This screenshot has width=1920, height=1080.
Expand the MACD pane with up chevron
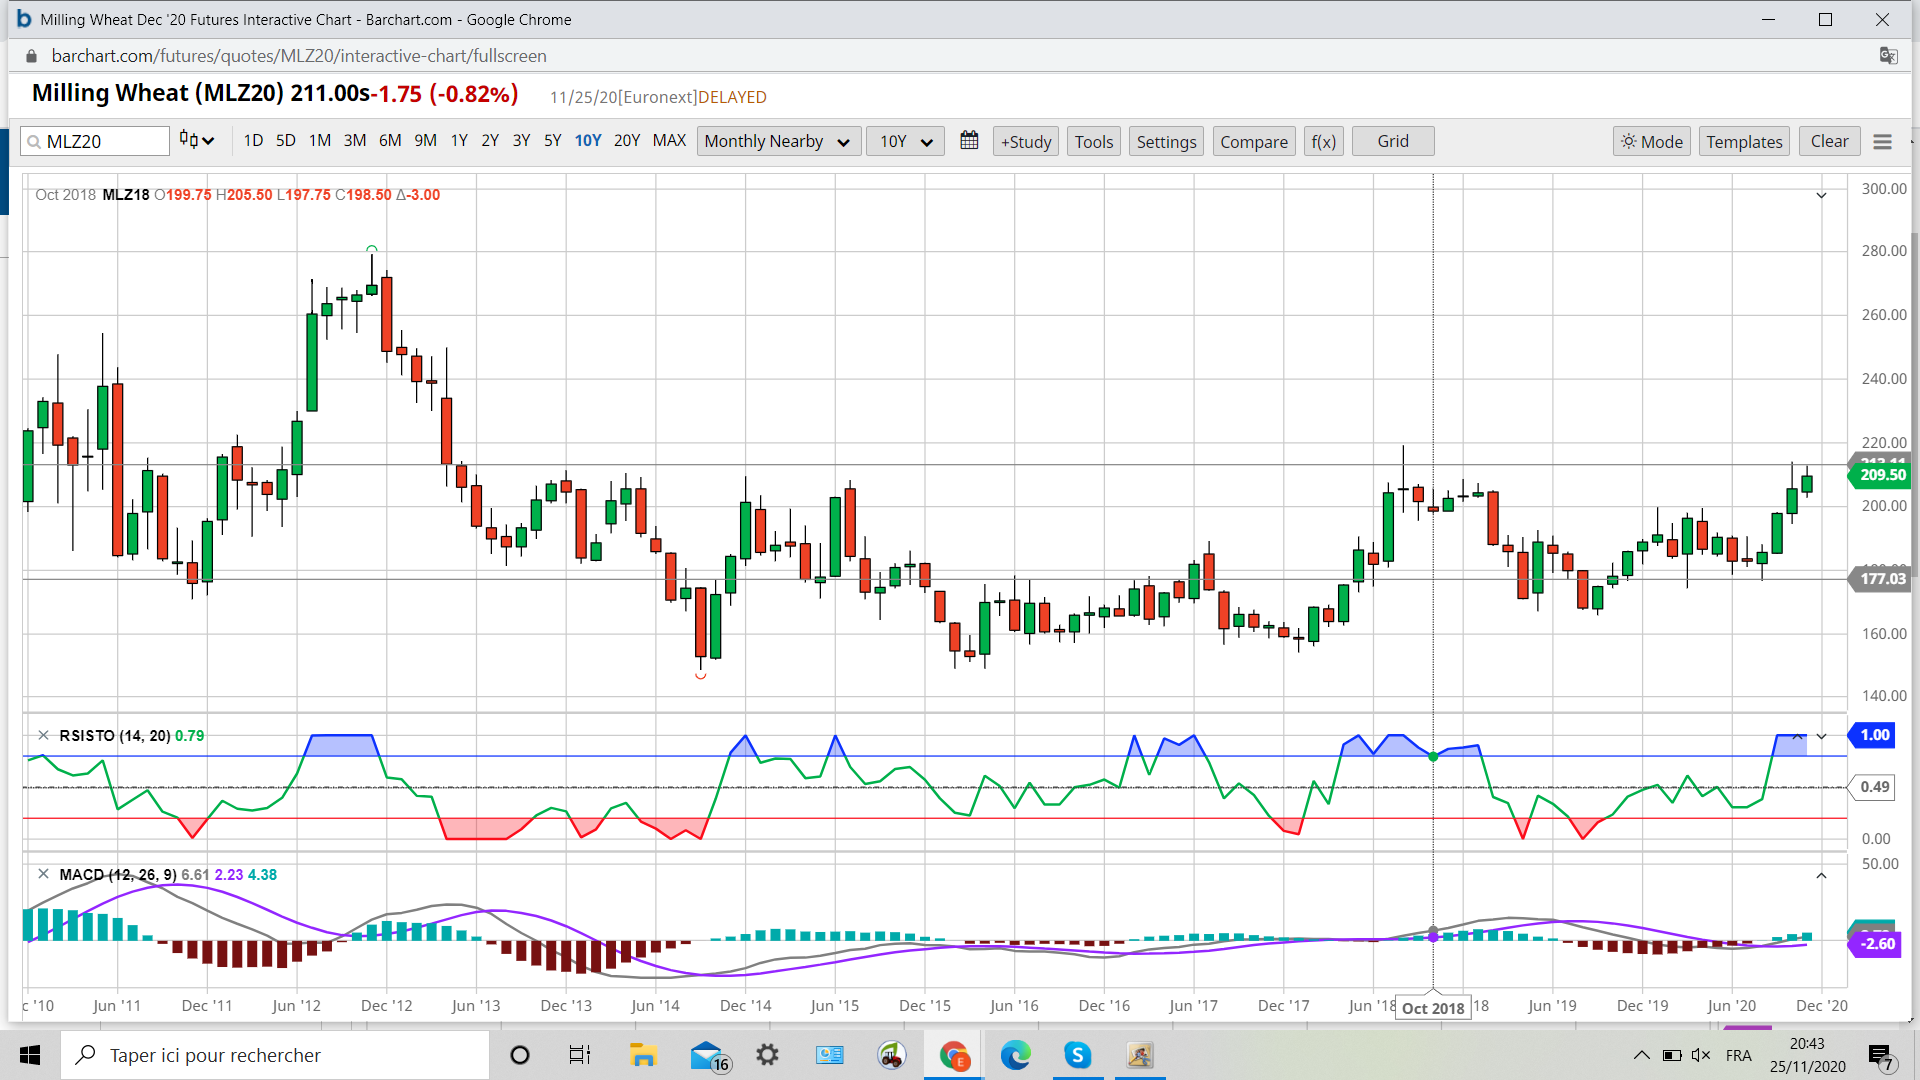[1821, 876]
